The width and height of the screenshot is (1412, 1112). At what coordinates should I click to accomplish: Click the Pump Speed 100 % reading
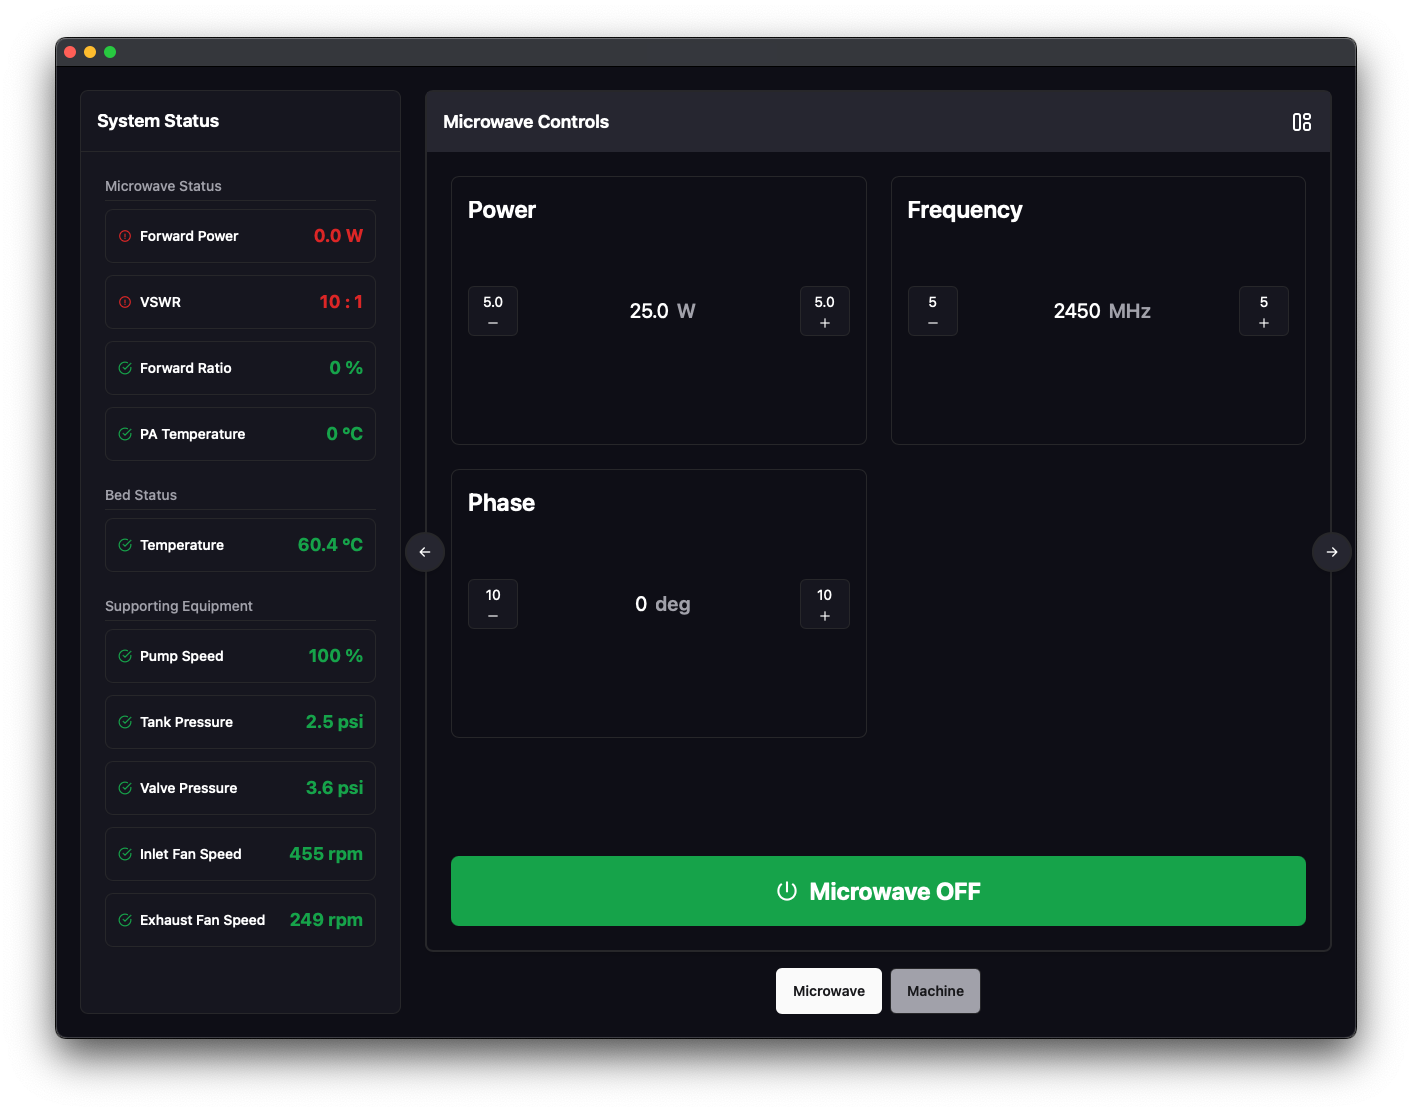tap(336, 656)
